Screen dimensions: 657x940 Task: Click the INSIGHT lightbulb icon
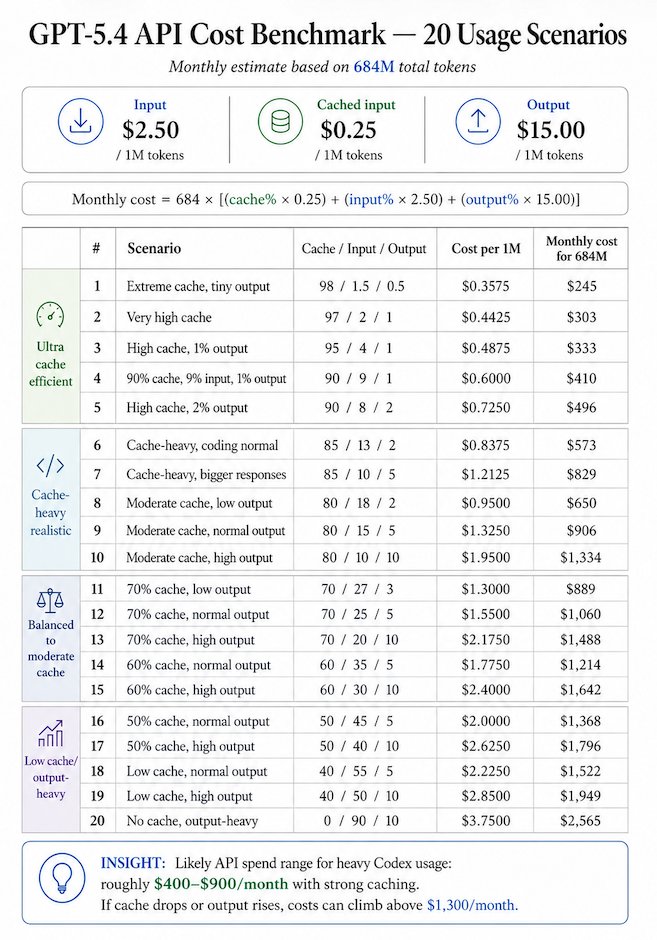[x=62, y=878]
